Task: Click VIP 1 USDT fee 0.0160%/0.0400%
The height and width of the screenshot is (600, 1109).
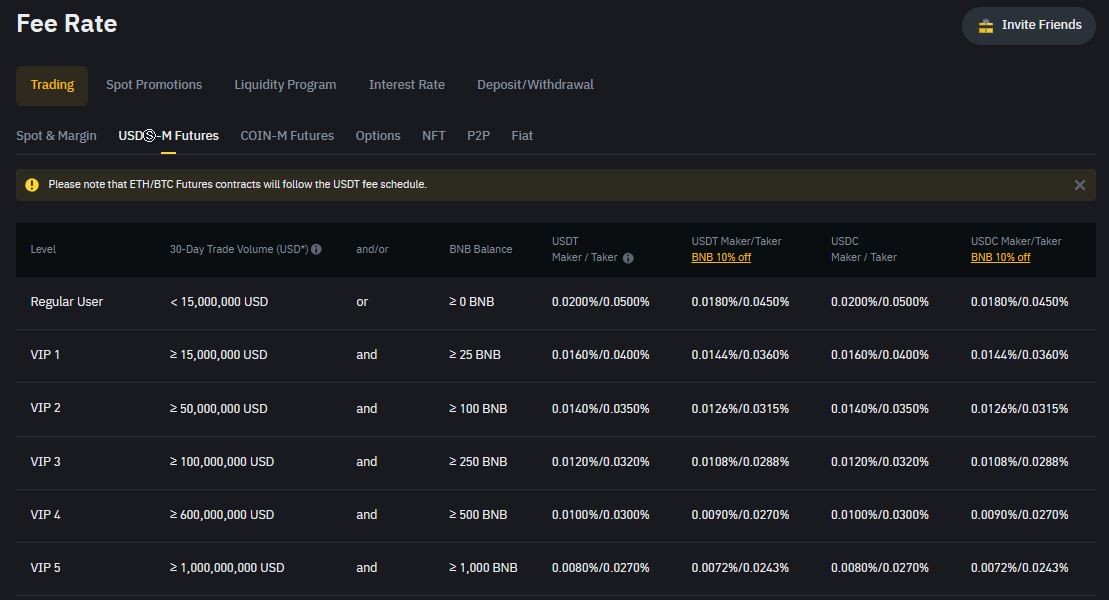Action: (x=600, y=355)
